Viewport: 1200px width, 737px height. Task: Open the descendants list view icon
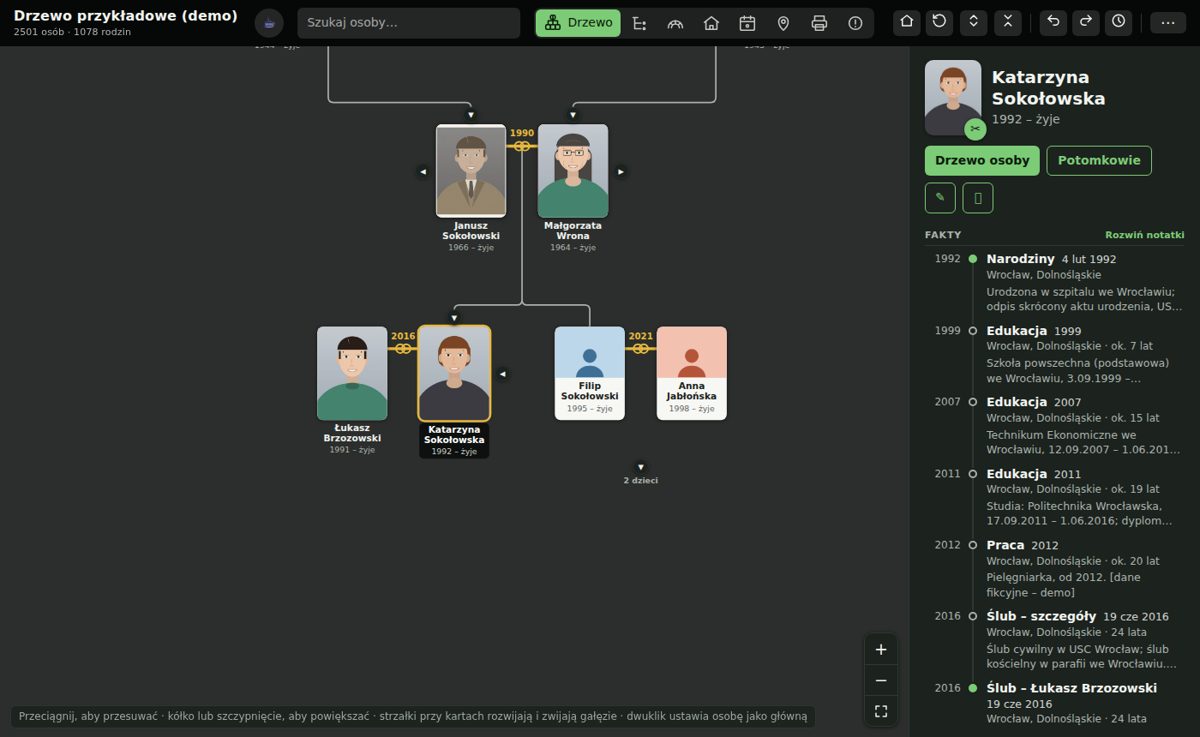pos(640,23)
